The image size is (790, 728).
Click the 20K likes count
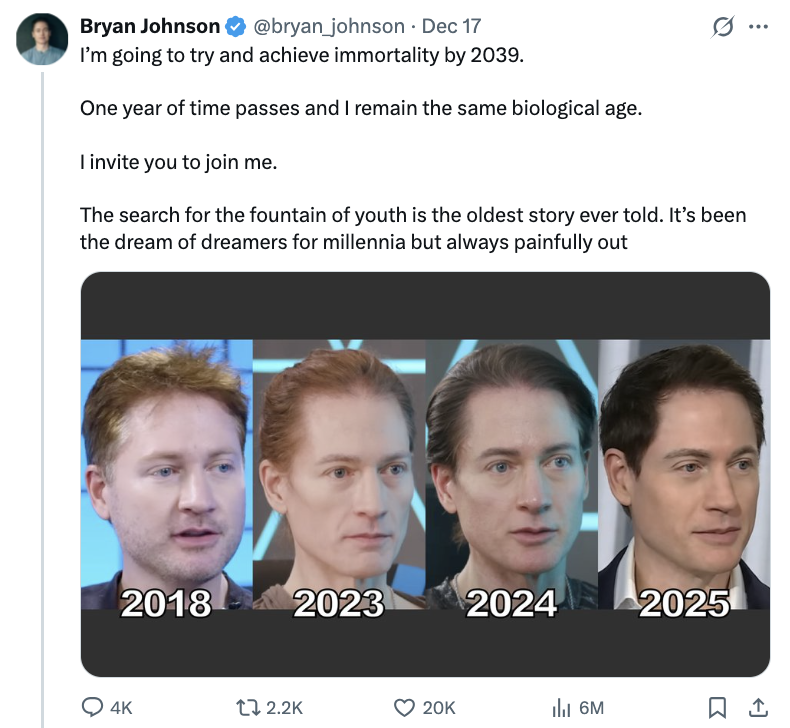(439, 708)
